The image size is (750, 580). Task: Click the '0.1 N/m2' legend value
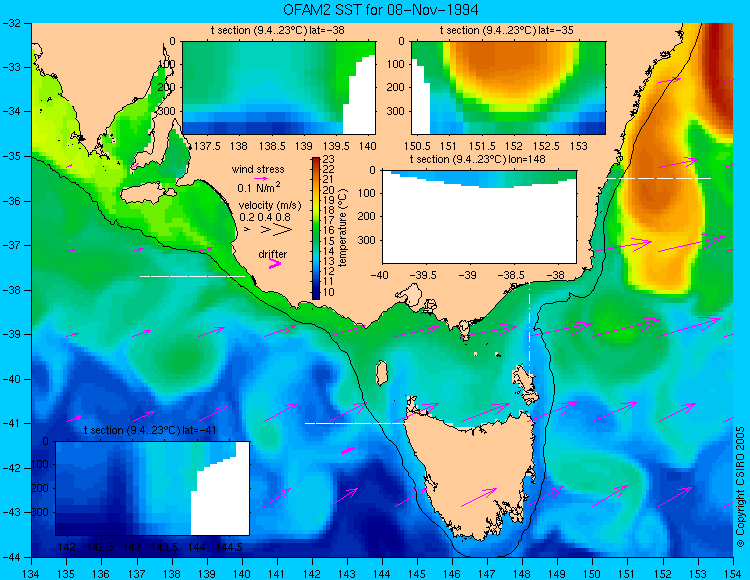coord(259,187)
